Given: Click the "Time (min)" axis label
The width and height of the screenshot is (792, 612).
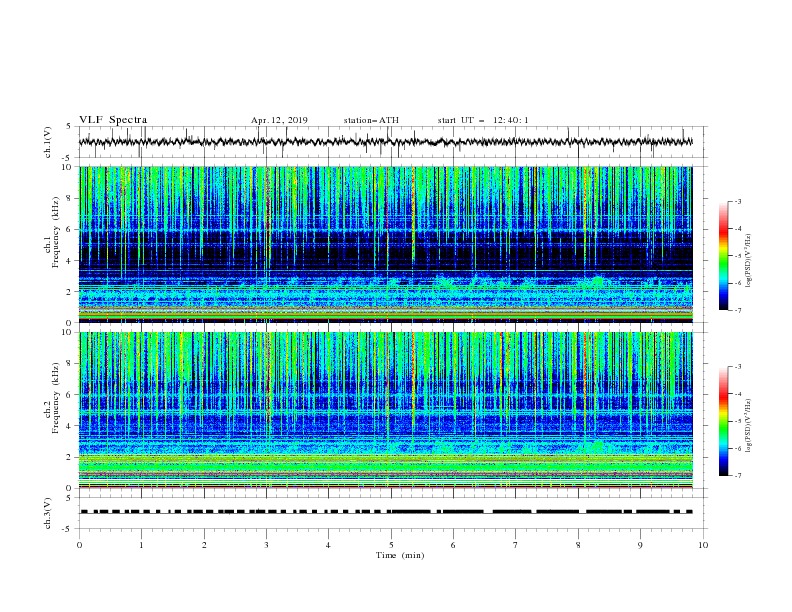Looking at the screenshot, I should [x=400, y=555].
